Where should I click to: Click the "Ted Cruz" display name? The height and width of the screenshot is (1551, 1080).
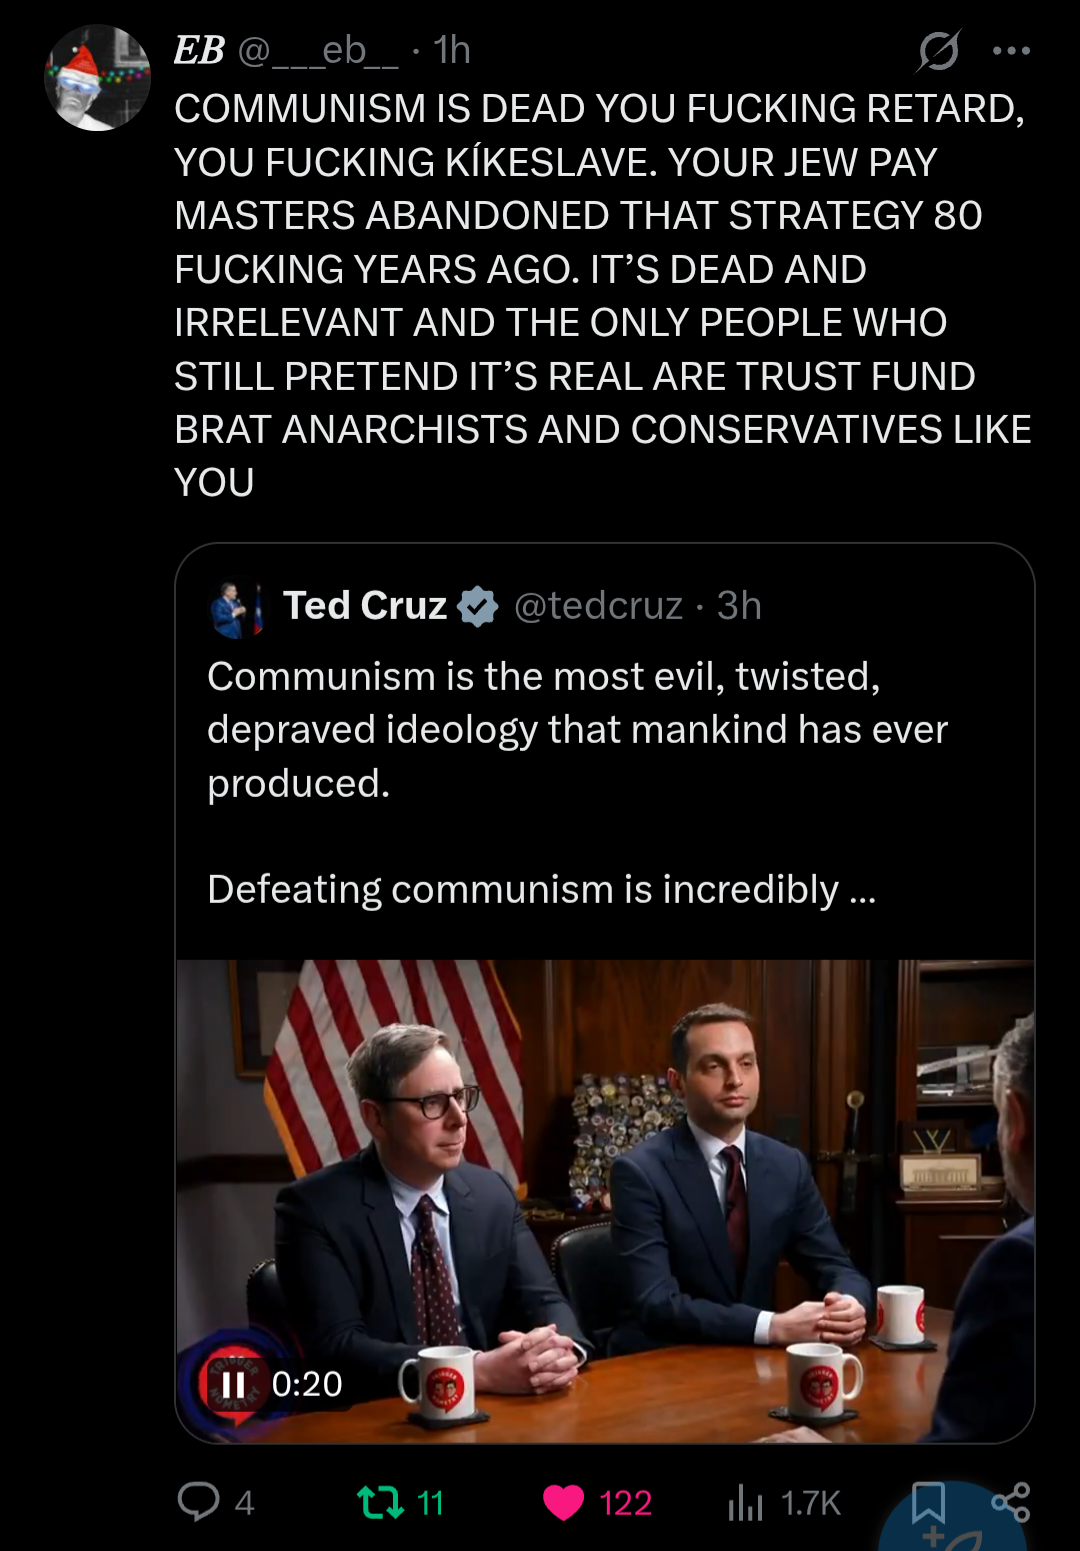pyautogui.click(x=365, y=606)
